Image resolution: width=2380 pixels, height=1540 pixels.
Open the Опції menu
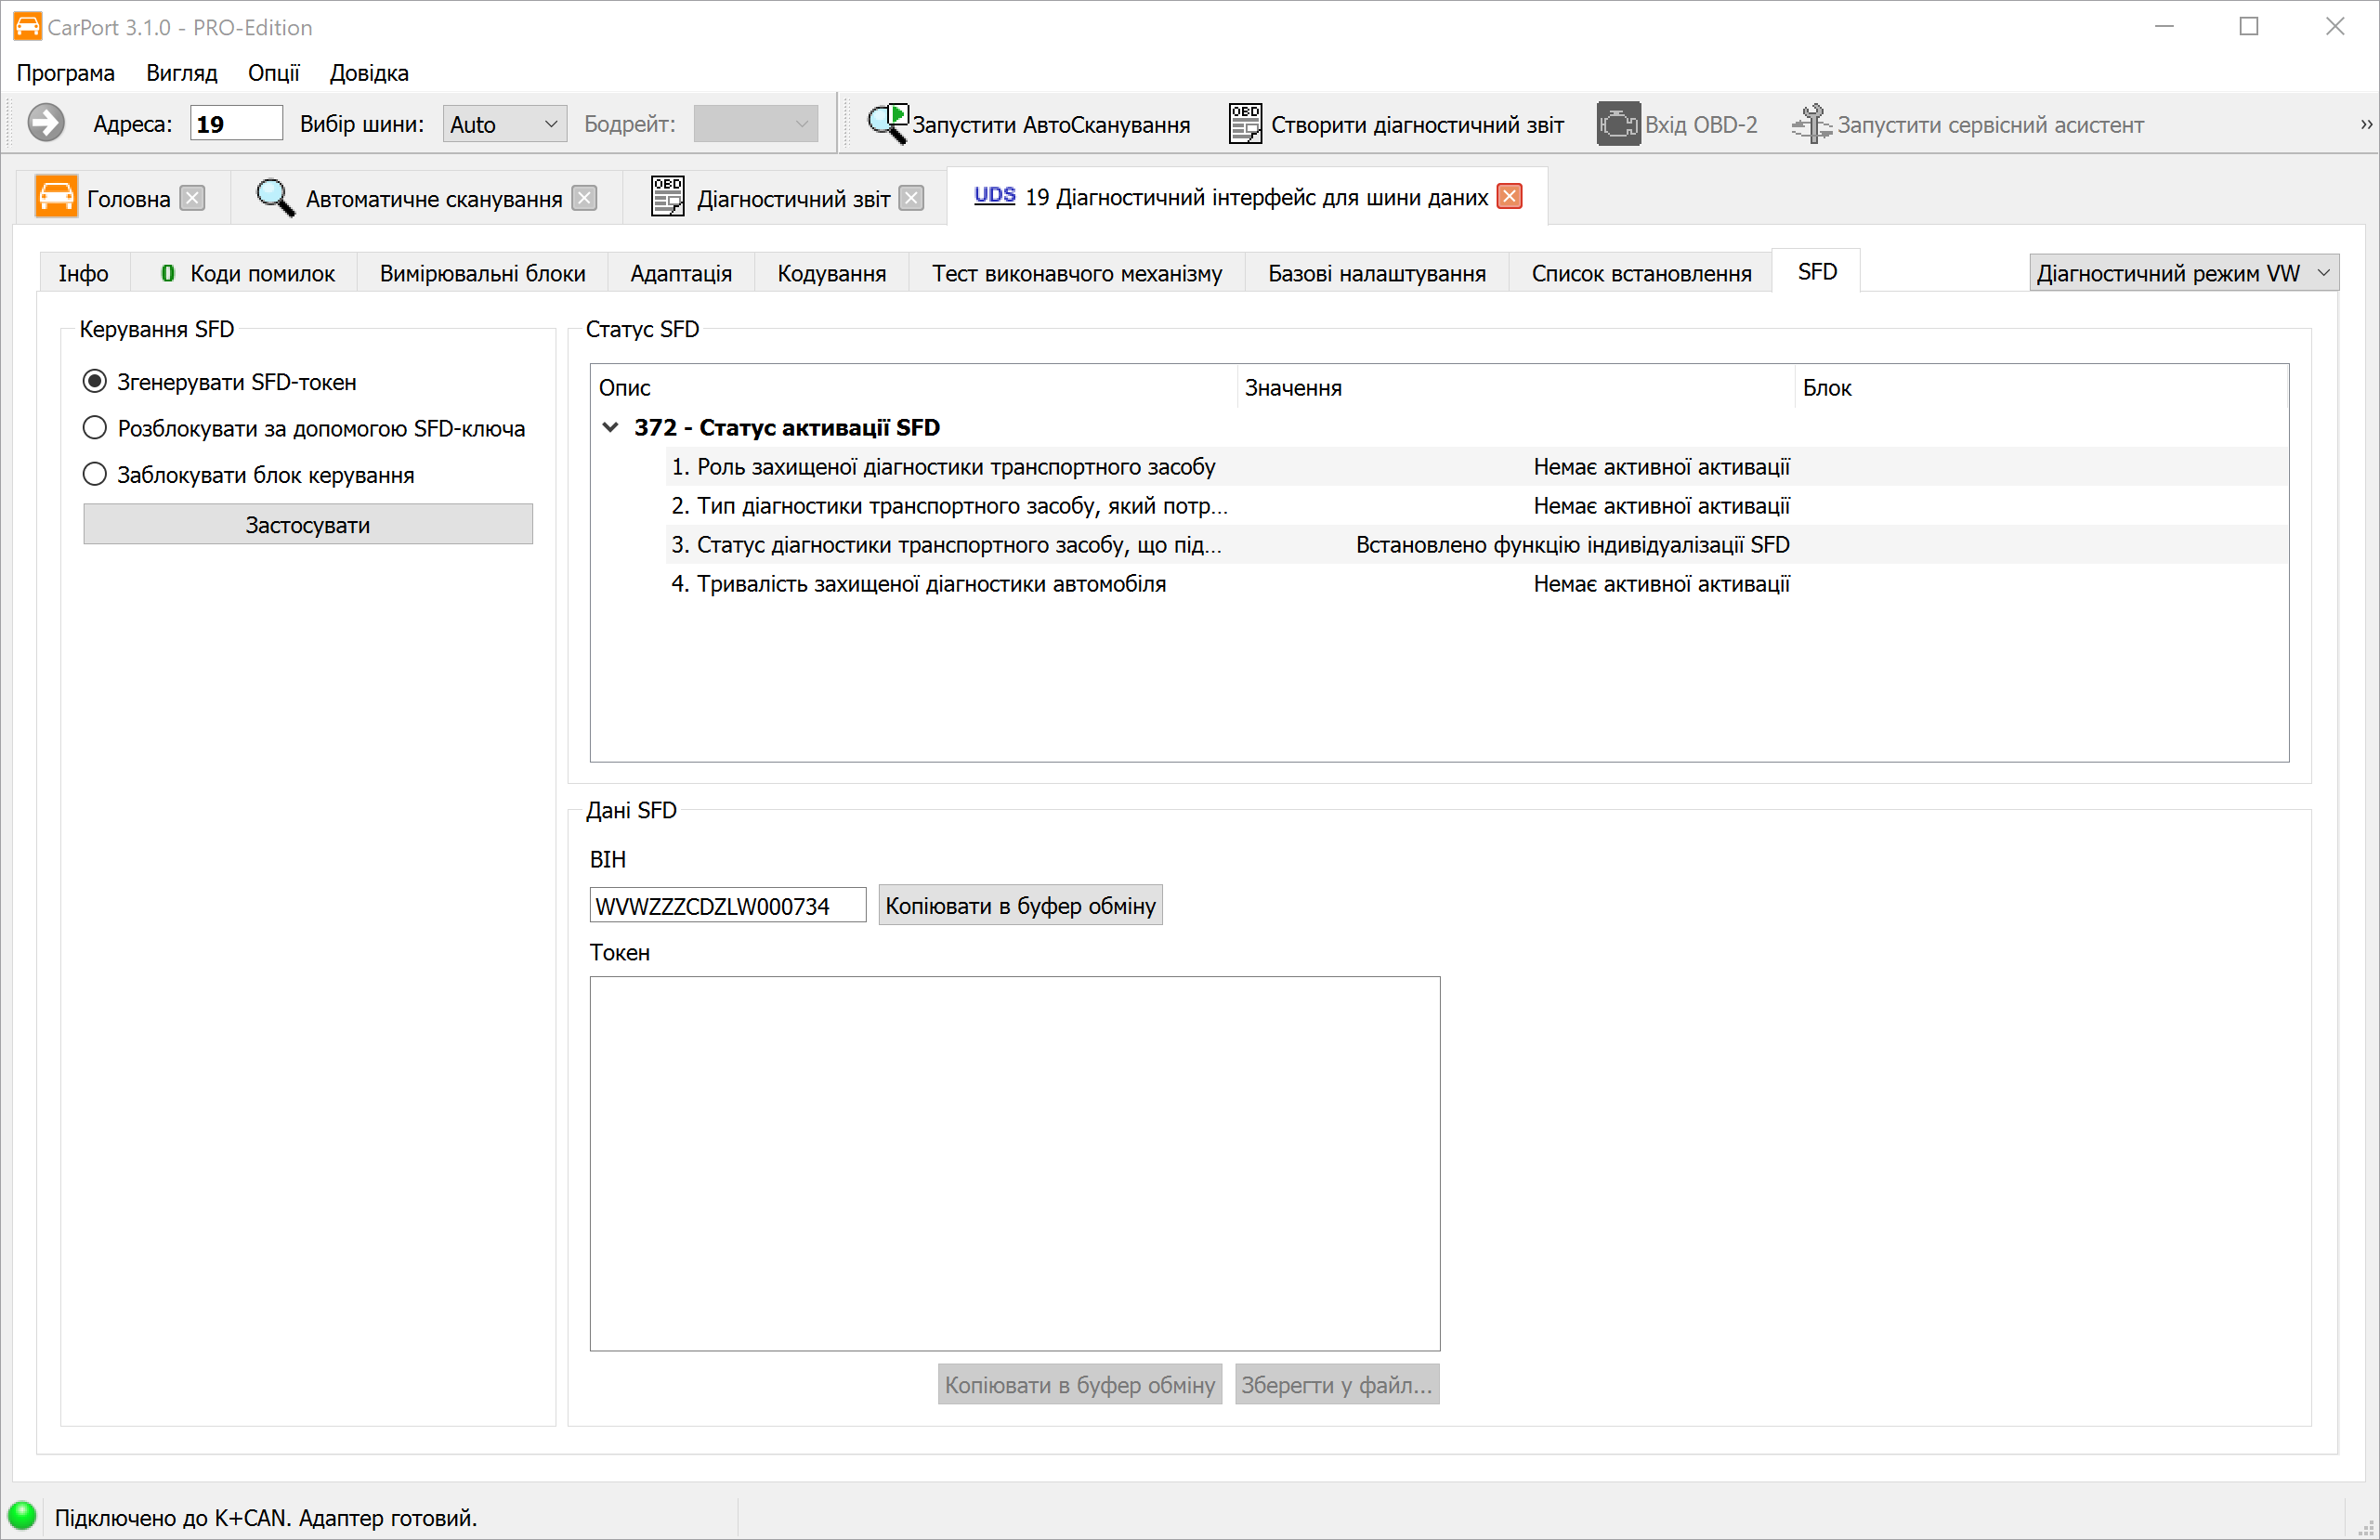[x=273, y=73]
